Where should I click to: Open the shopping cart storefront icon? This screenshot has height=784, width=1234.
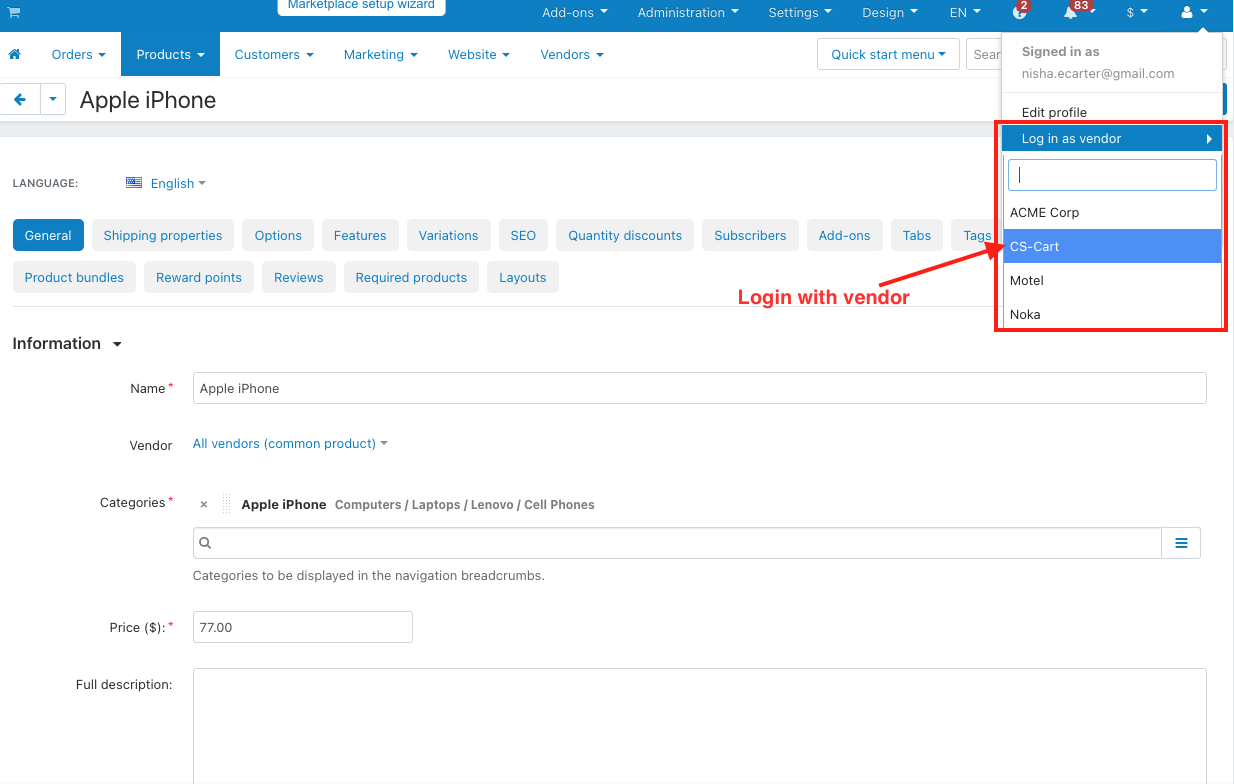(14, 12)
